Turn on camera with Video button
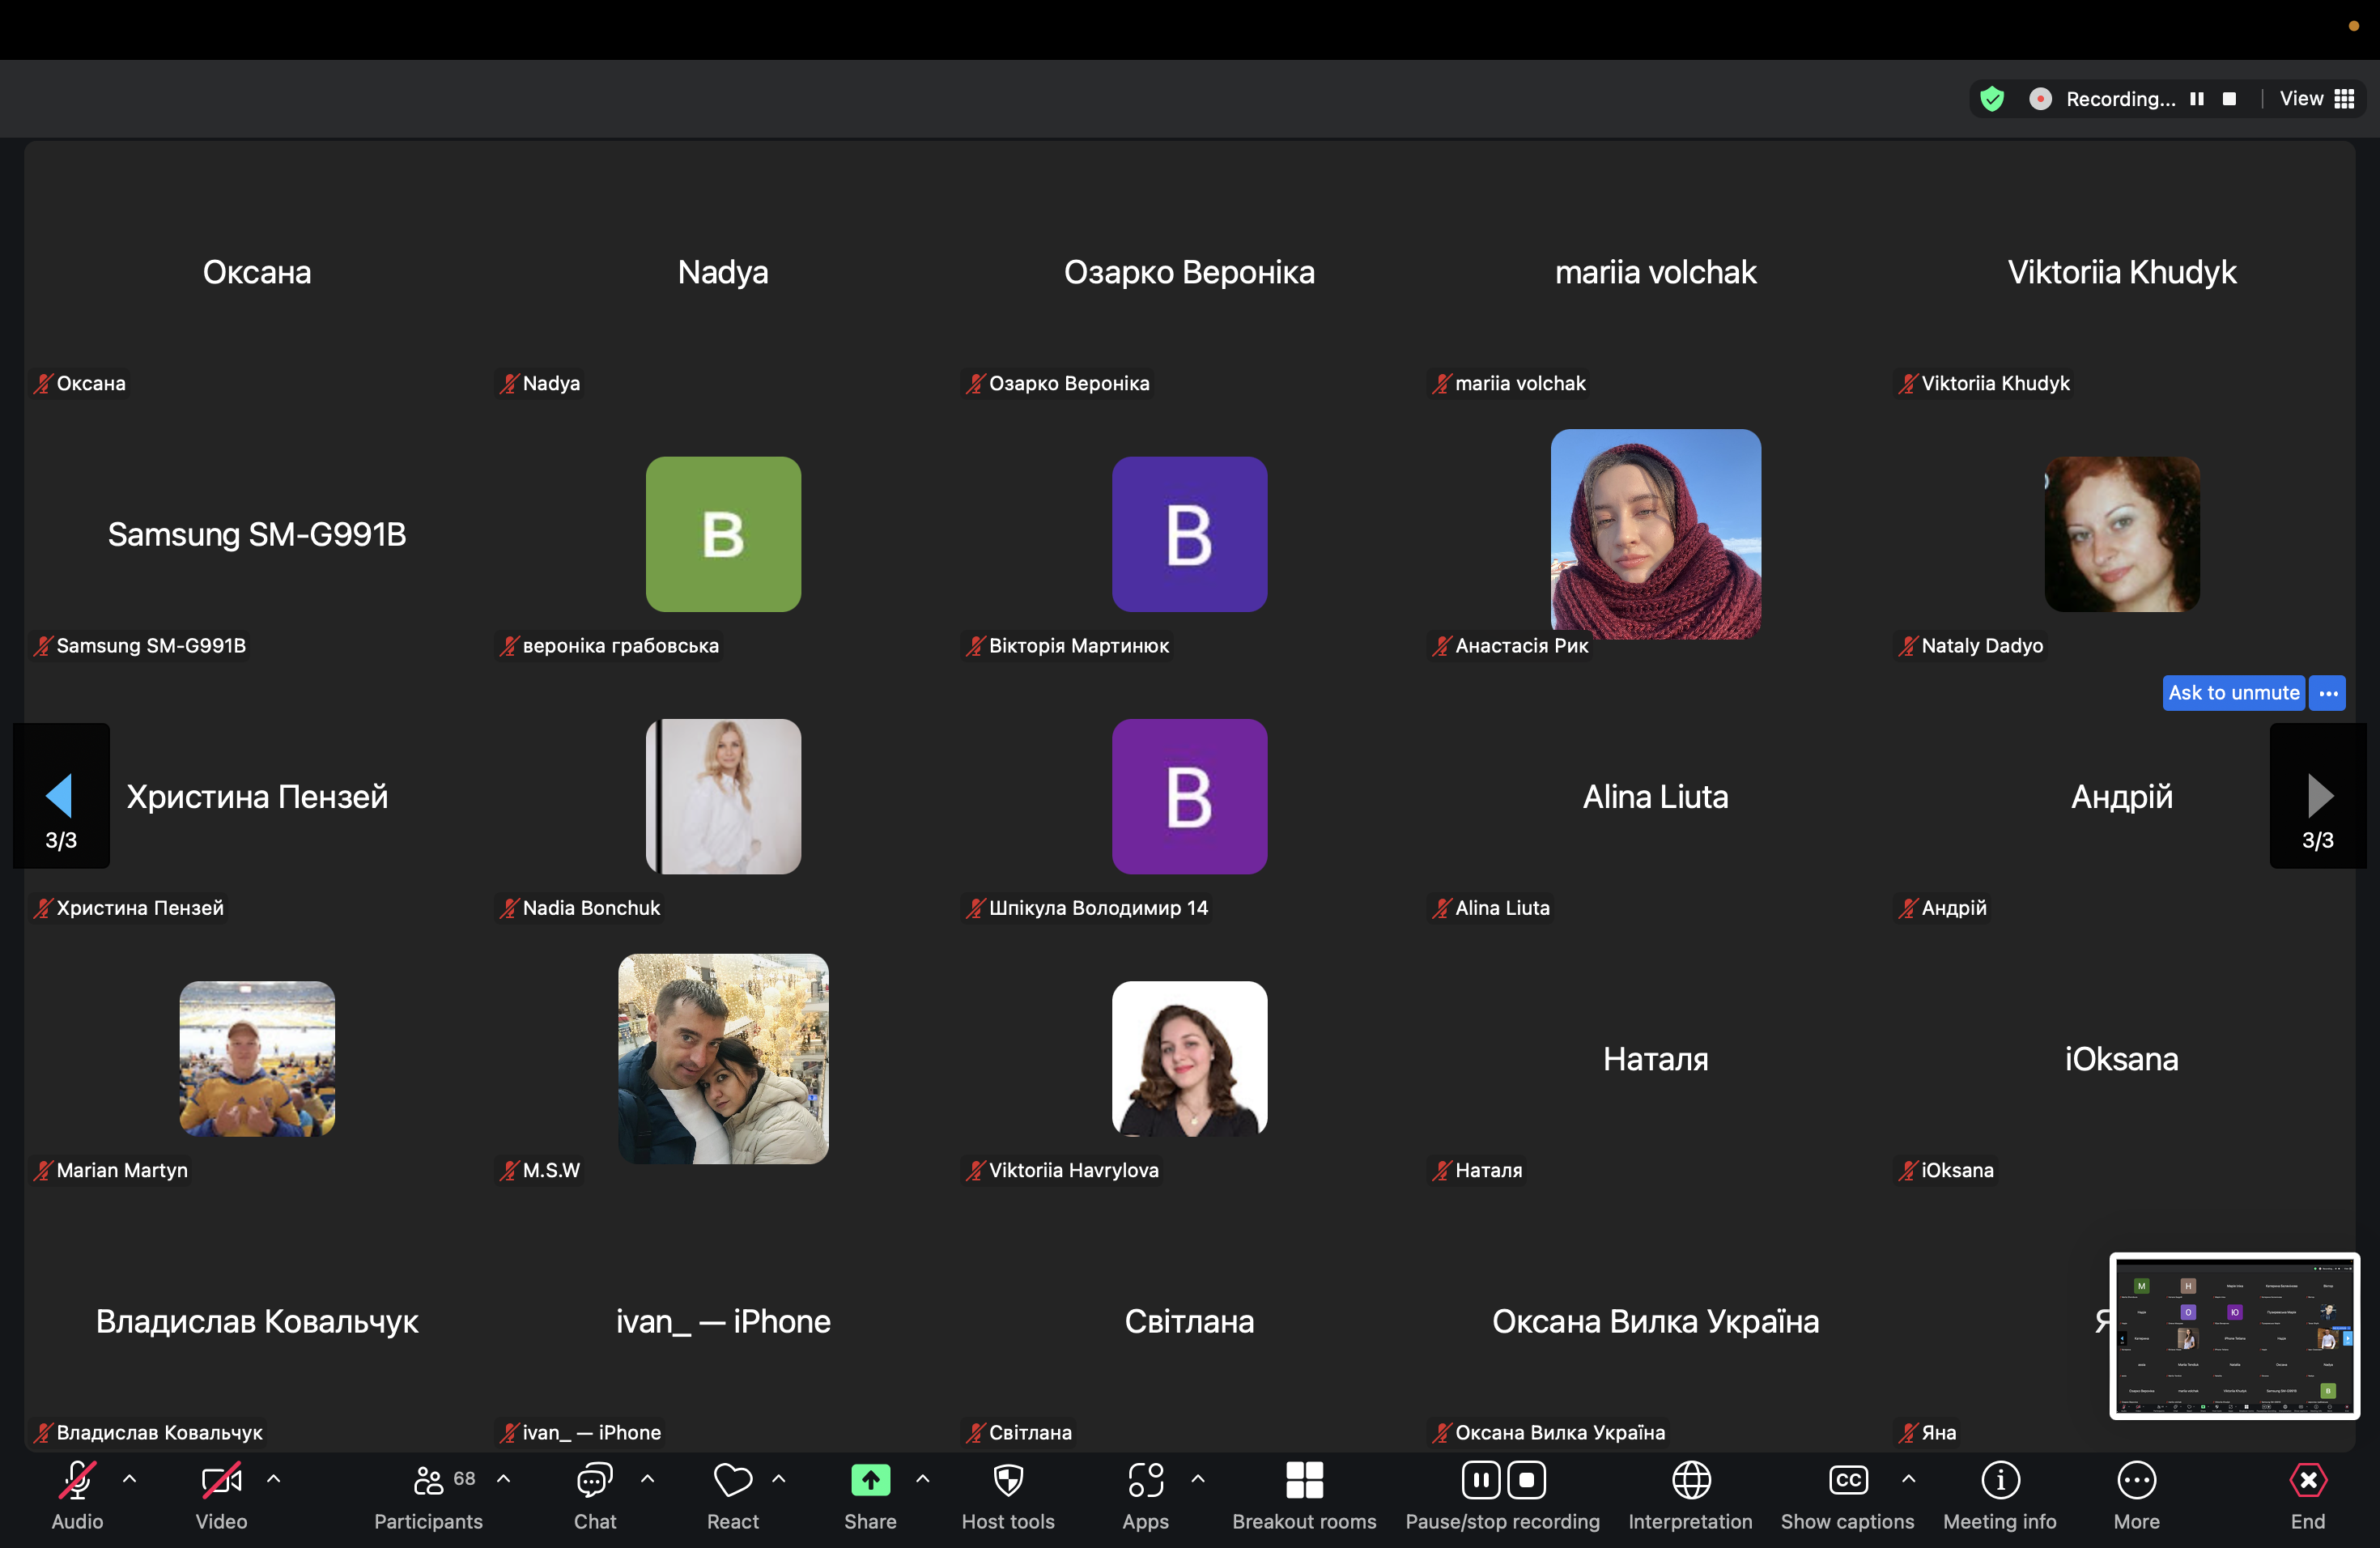 coord(221,1480)
